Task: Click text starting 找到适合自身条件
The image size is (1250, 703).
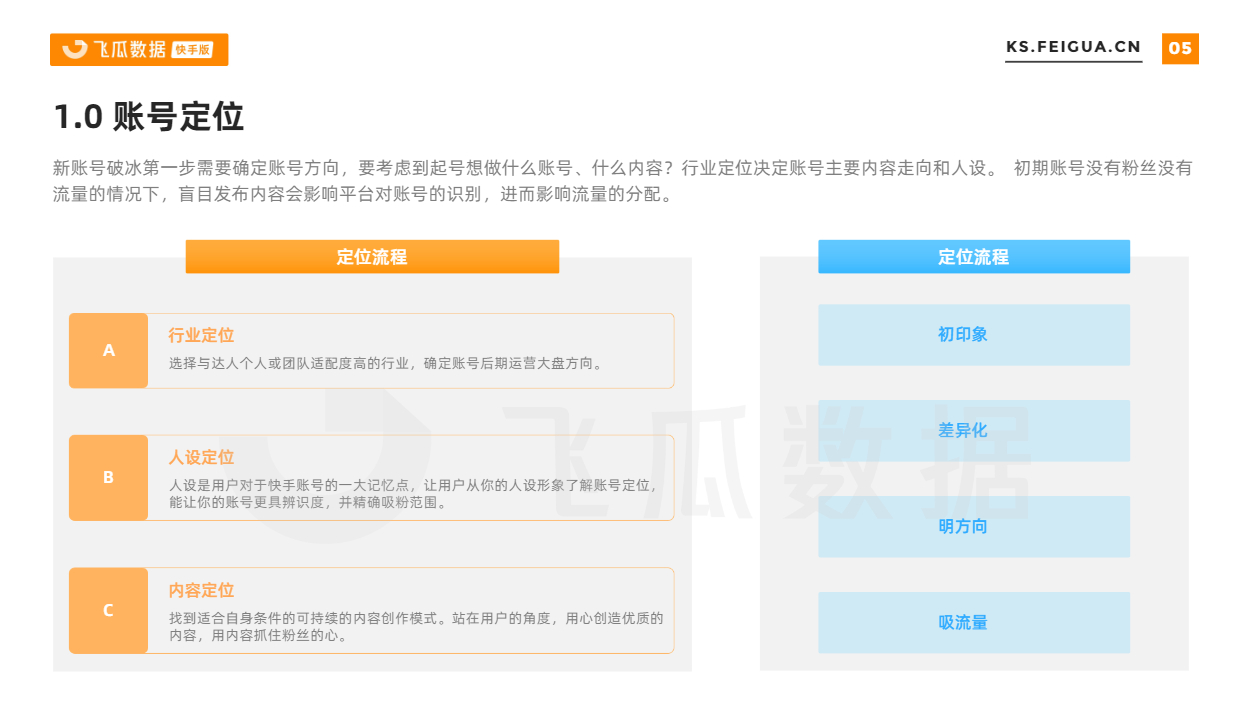Action: click(416, 627)
